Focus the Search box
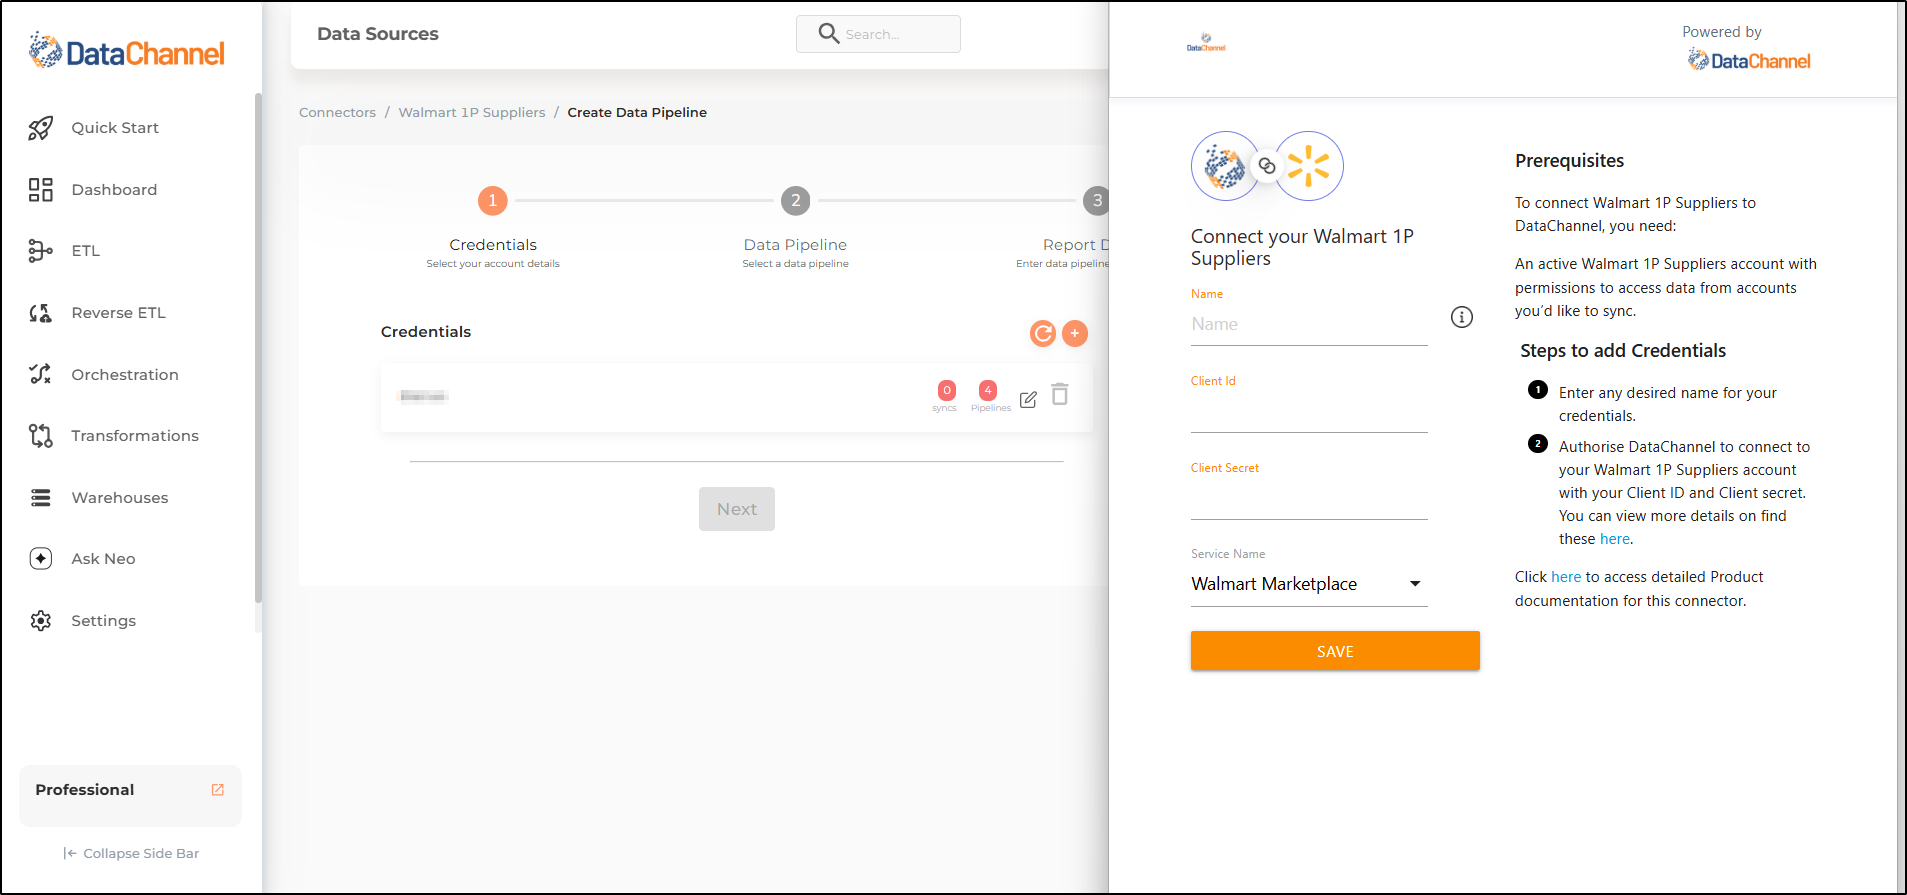Viewport: 1907px width, 895px height. tap(878, 34)
